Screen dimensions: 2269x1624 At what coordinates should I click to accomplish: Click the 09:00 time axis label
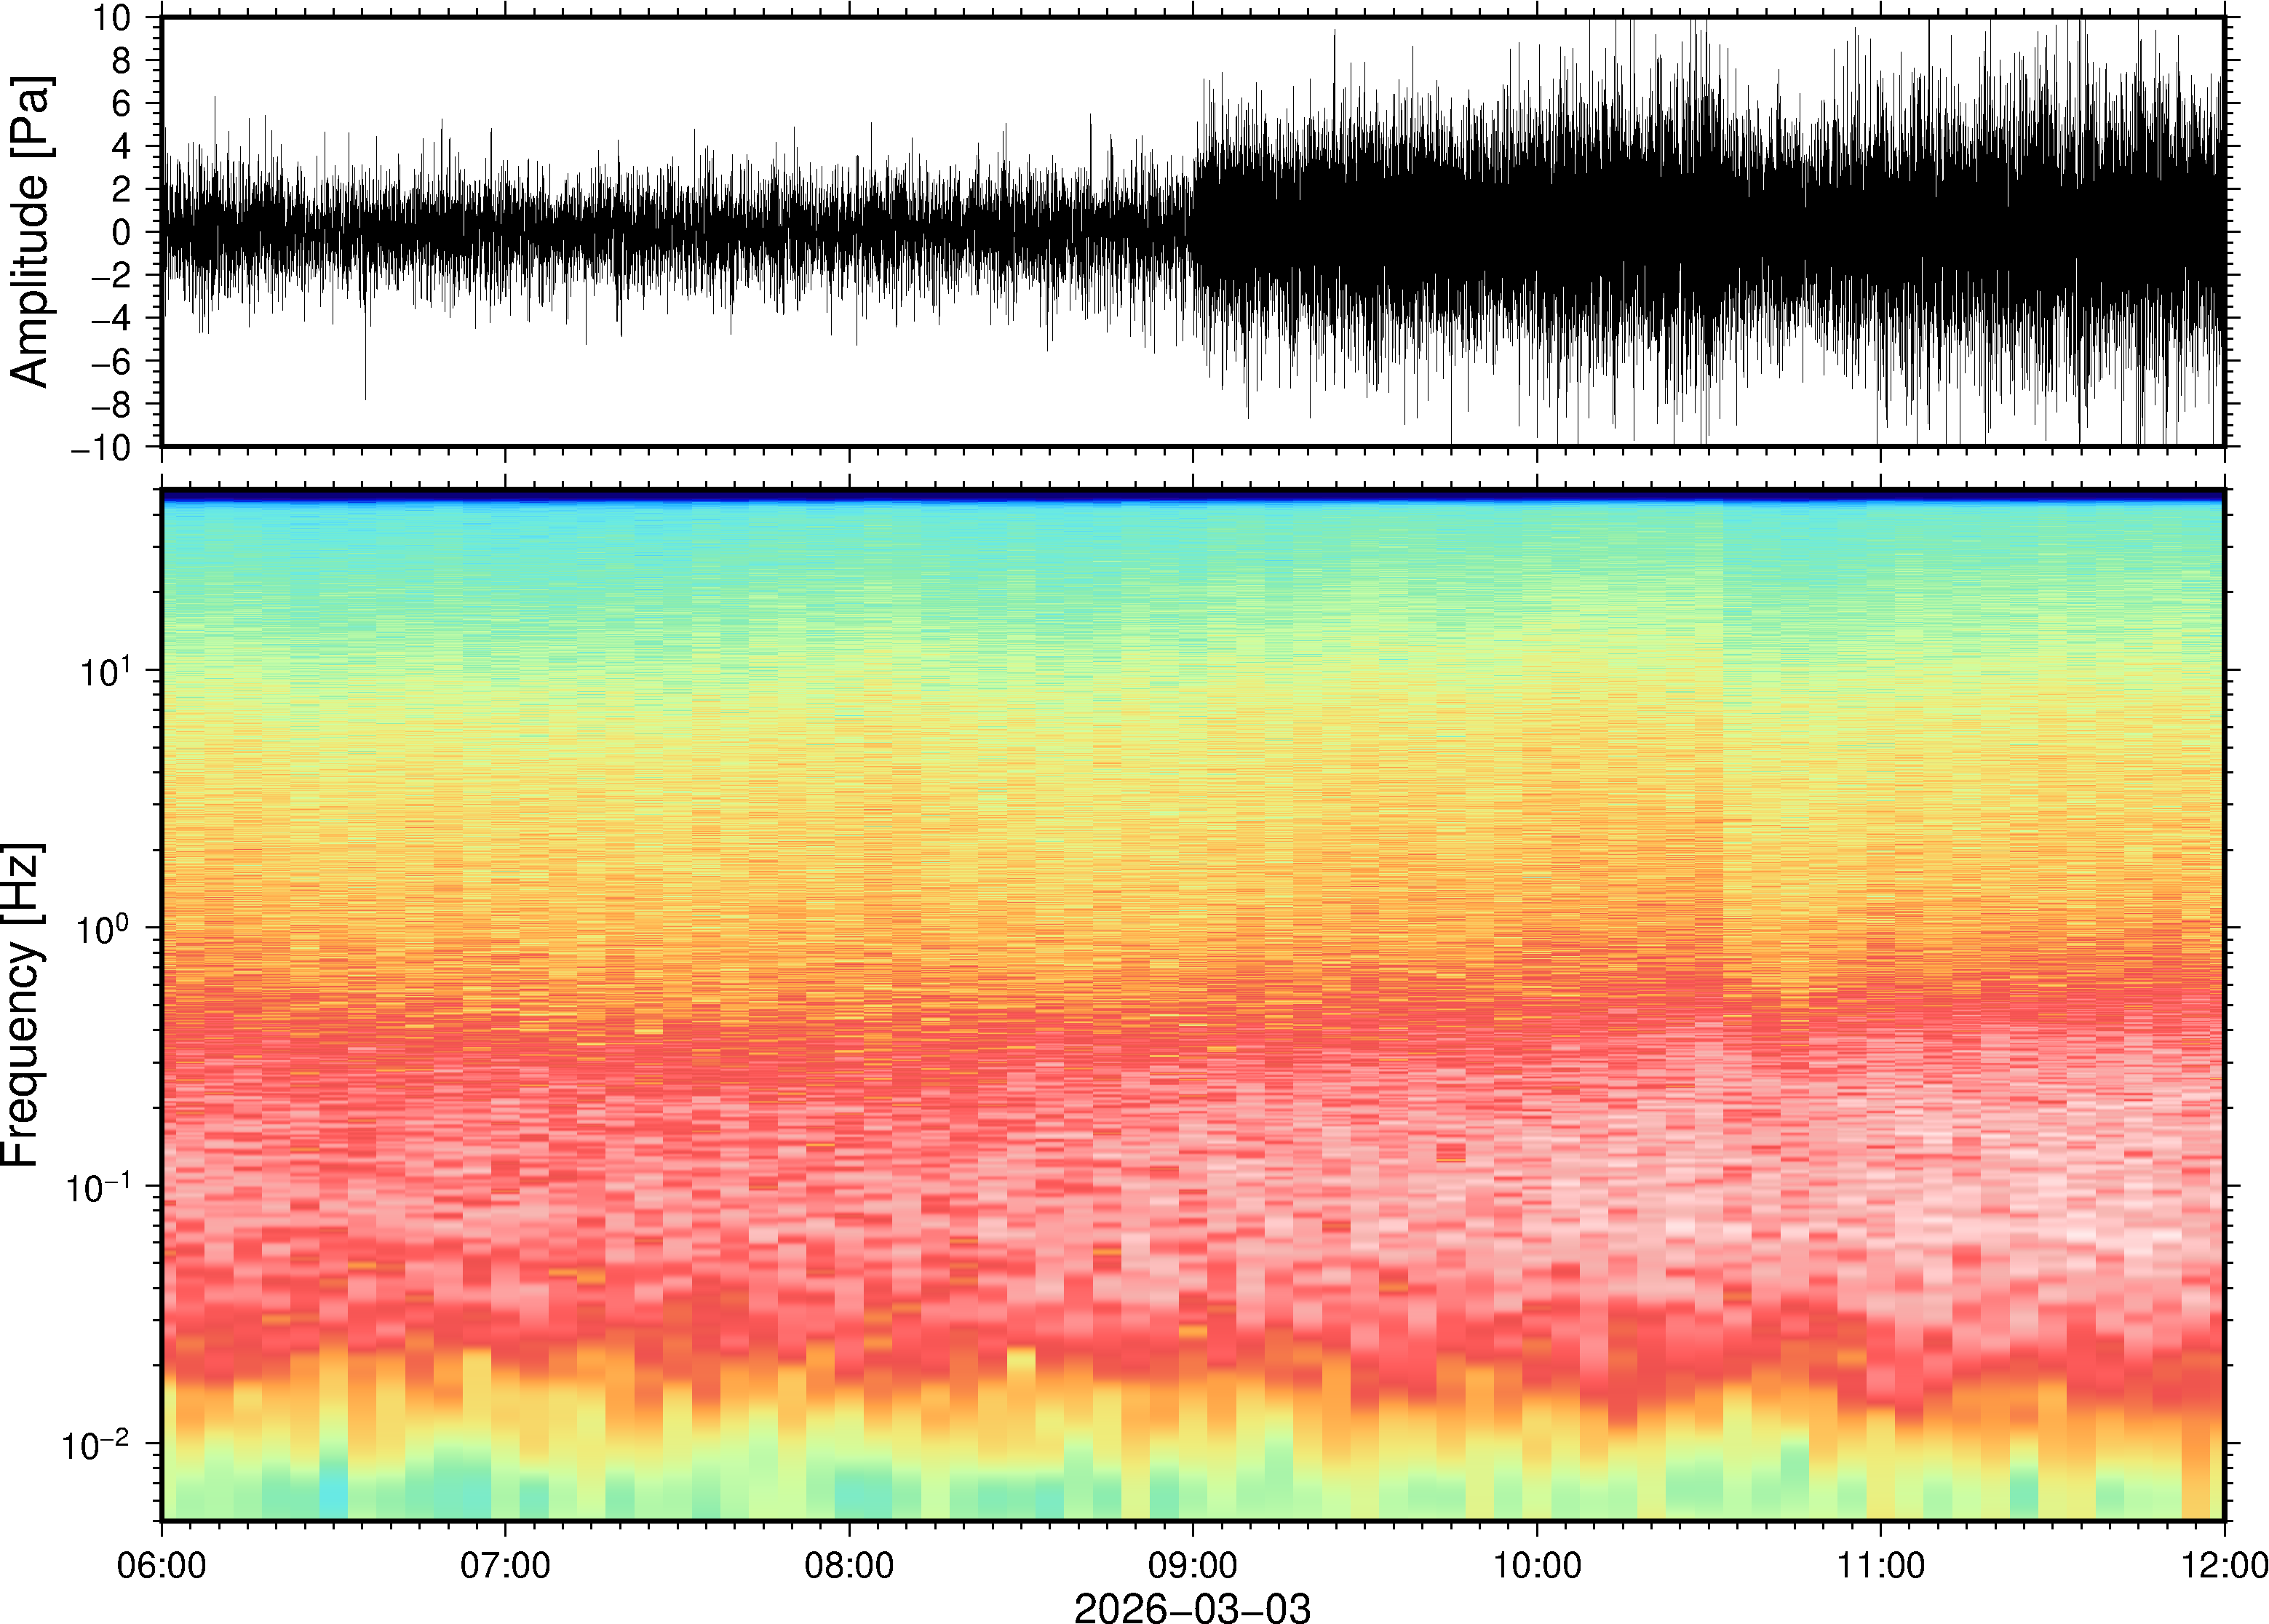pyautogui.click(x=1192, y=1565)
